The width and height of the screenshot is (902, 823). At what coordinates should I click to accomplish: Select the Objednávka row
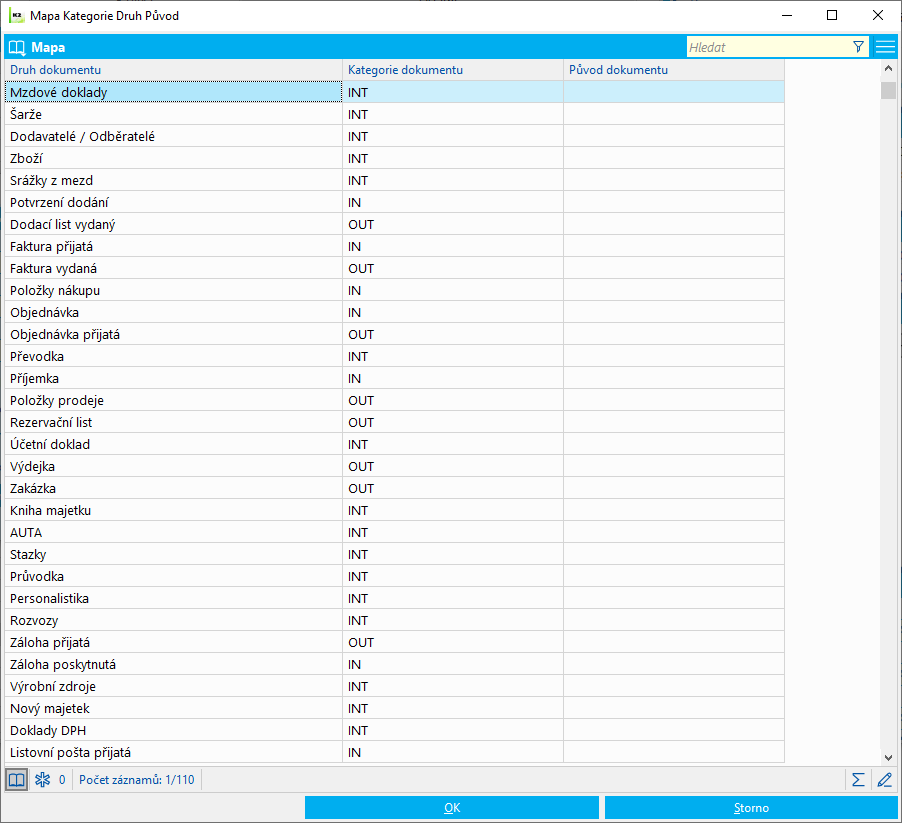click(395, 312)
